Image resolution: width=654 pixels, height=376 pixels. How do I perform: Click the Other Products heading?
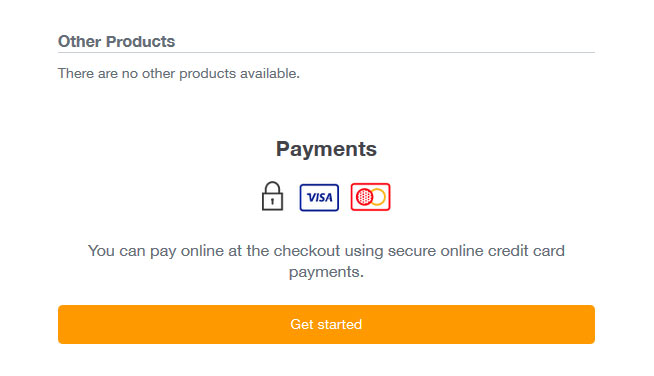tap(116, 41)
